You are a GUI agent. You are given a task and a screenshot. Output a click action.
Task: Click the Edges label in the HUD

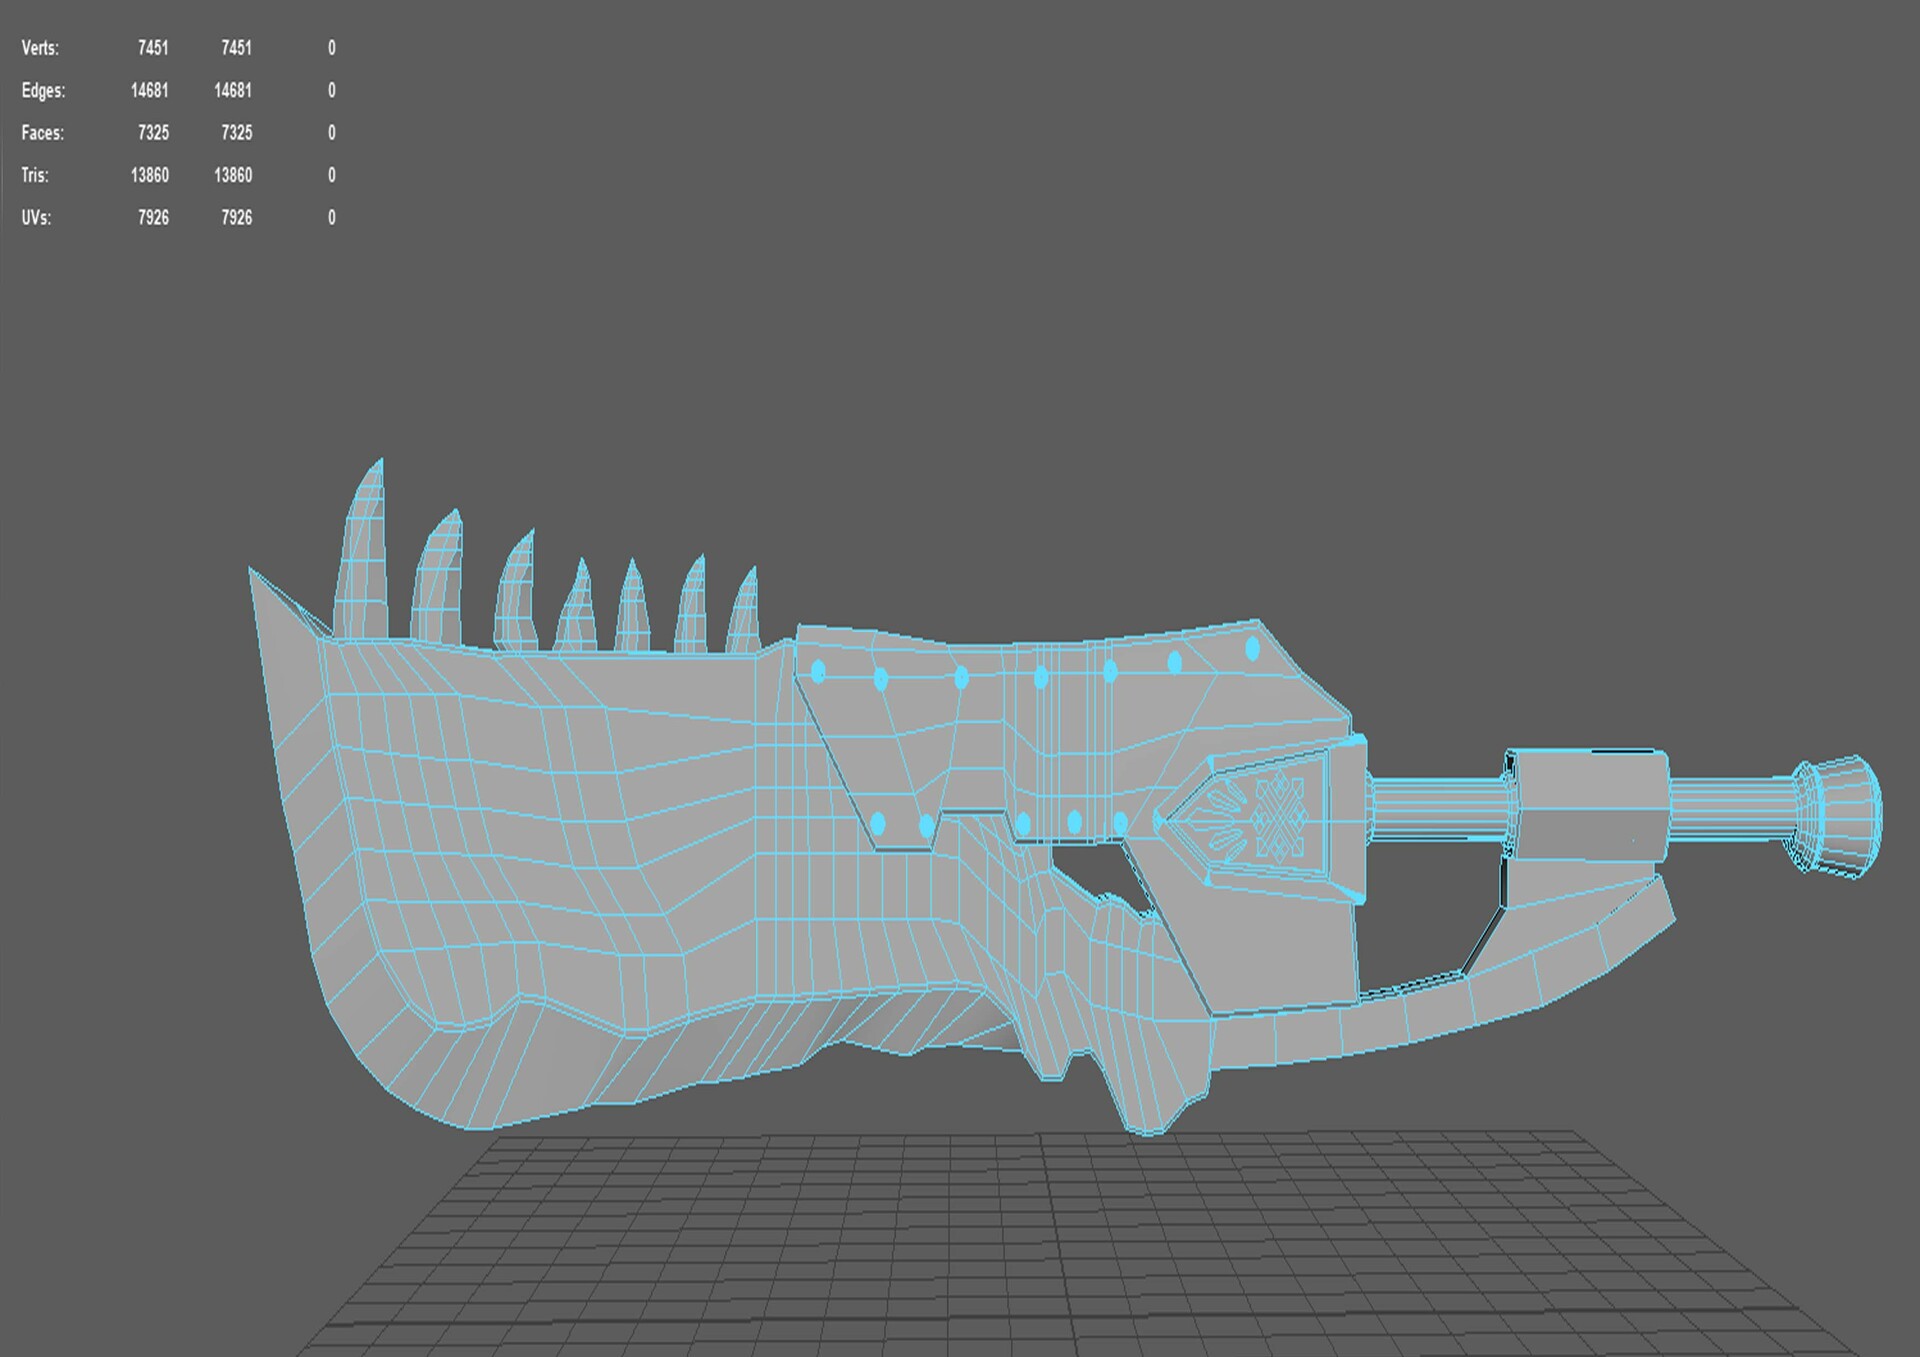point(43,91)
